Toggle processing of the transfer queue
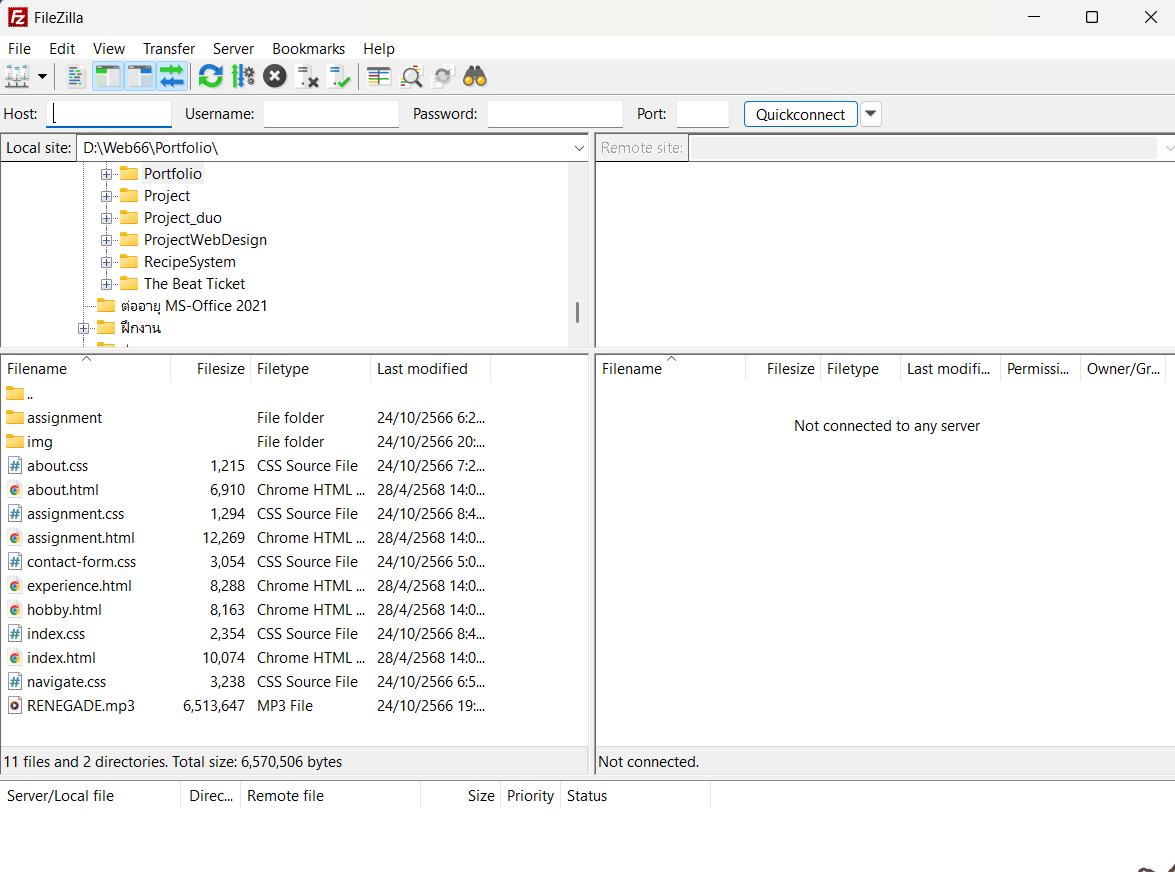Screen dimensions: 1175x872 coord(242,76)
